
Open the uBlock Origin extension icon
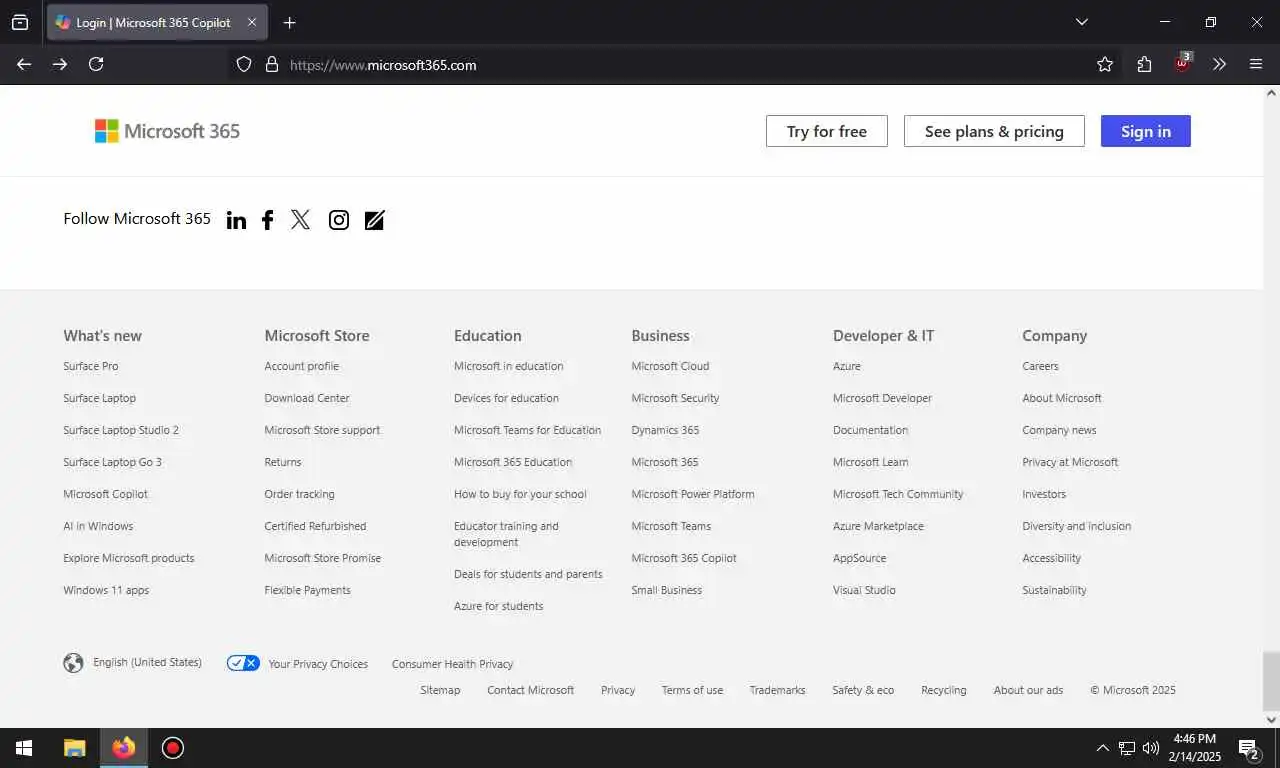1183,63
